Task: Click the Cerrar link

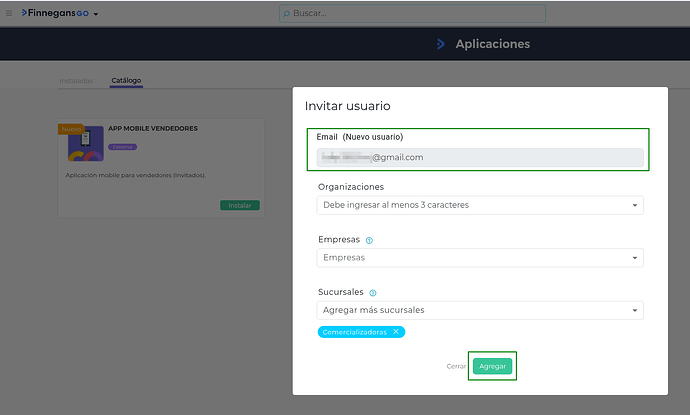Action: point(456,367)
